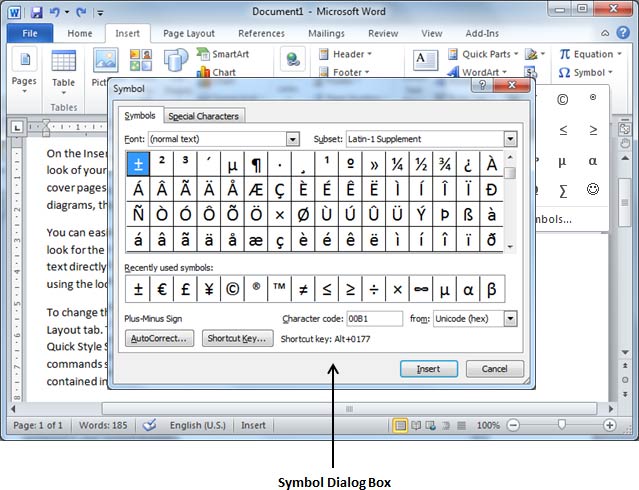Select the smiley face in Symbol gallery
639x490 pixels.
[593, 189]
